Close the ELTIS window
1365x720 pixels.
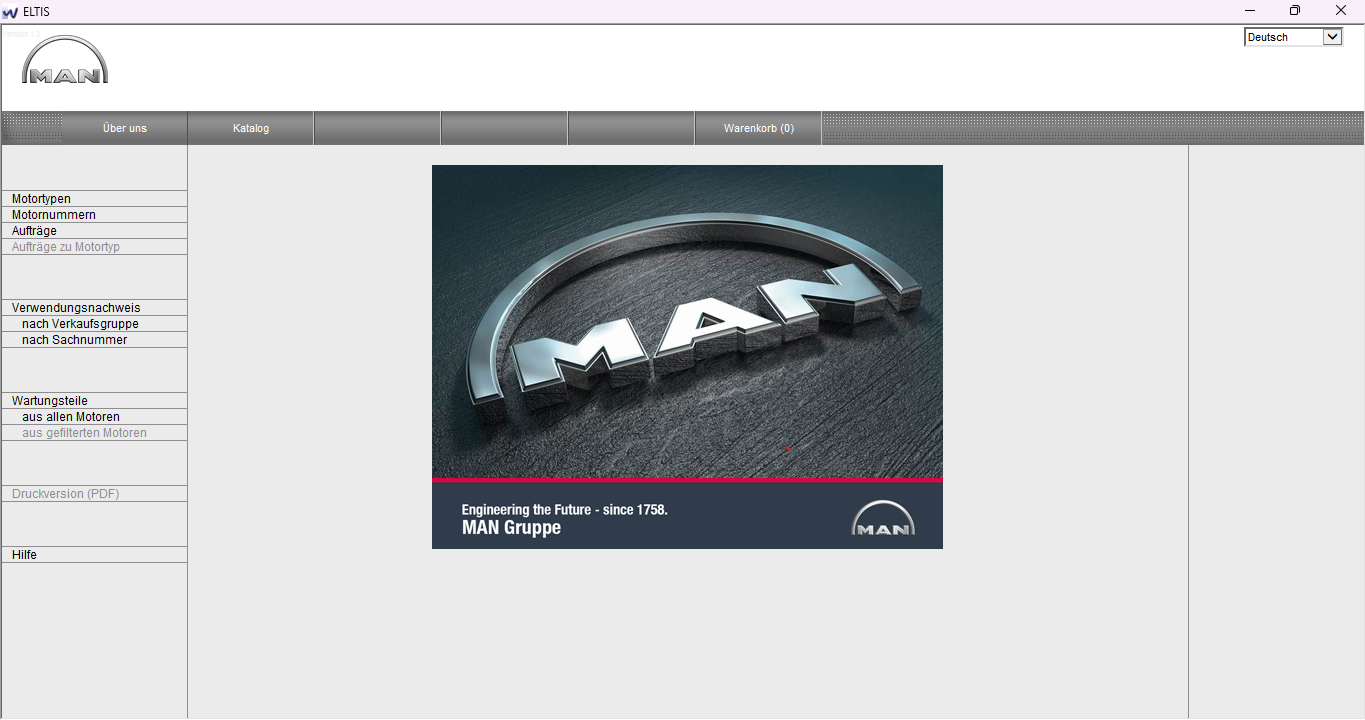(x=1341, y=11)
